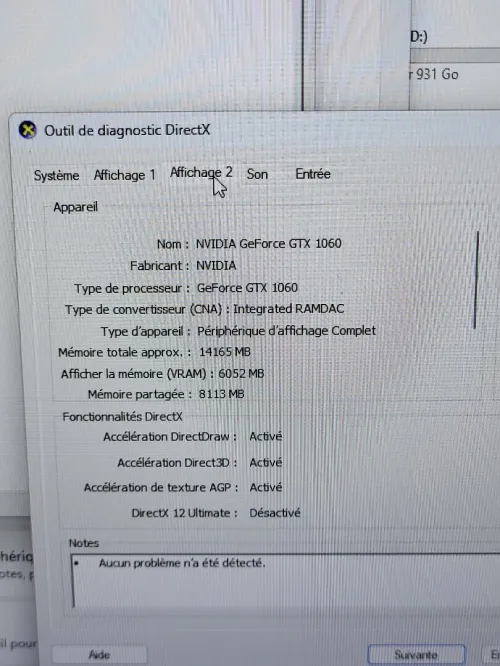Click the Fonctionnalités DirectX group heading

122,417
